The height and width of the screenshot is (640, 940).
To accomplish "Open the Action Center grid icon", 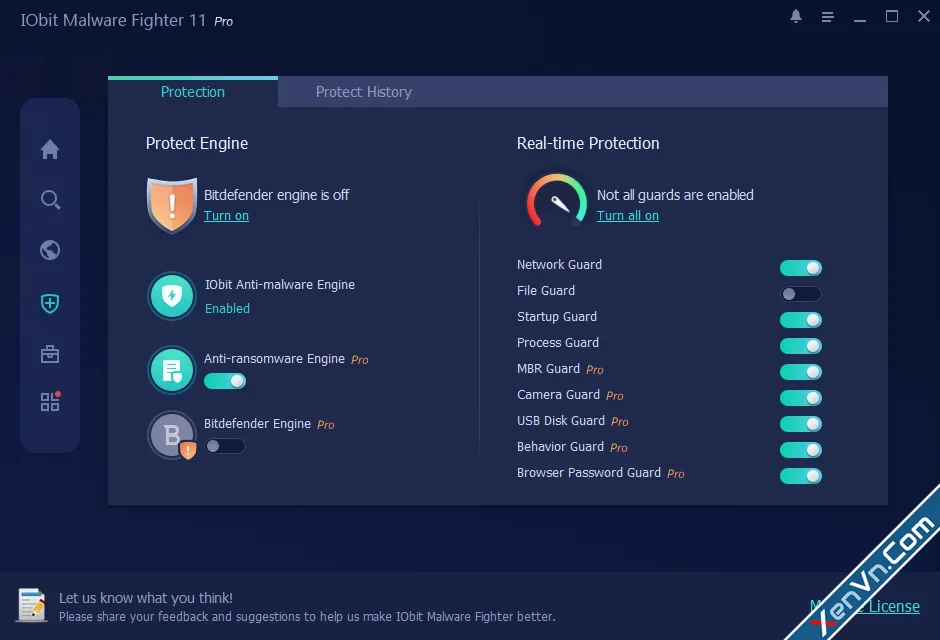I will point(50,401).
